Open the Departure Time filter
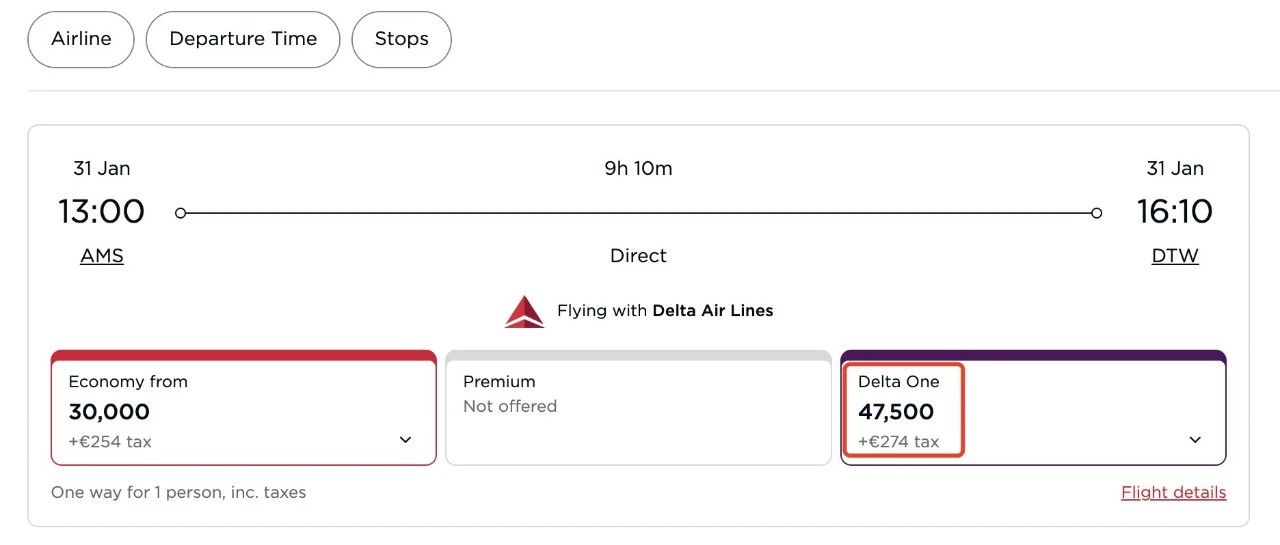Viewport: 1280px width, 545px height. click(243, 39)
